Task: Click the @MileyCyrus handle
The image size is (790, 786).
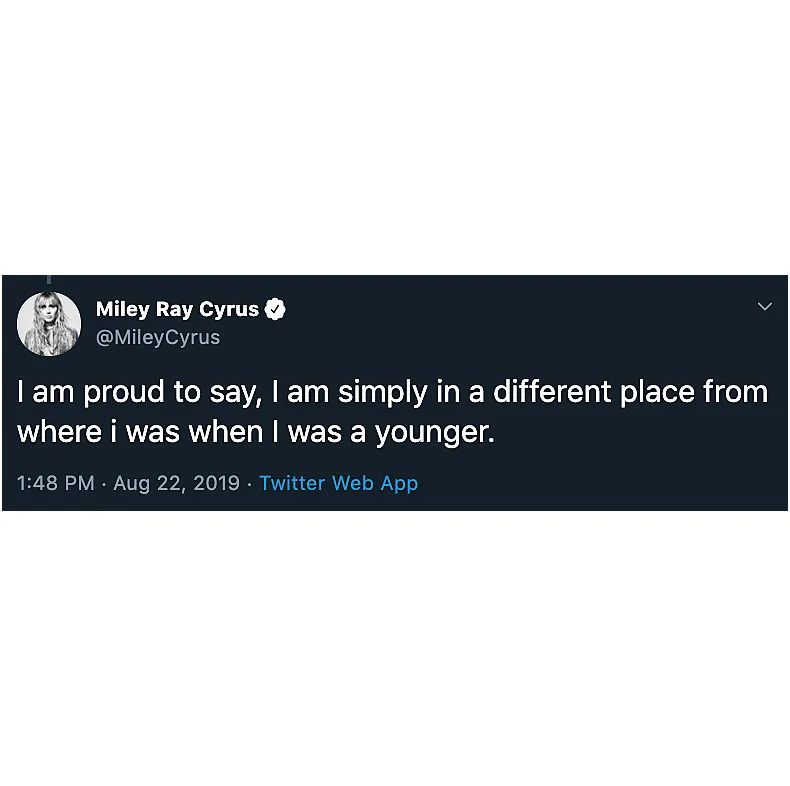Action: click(157, 337)
